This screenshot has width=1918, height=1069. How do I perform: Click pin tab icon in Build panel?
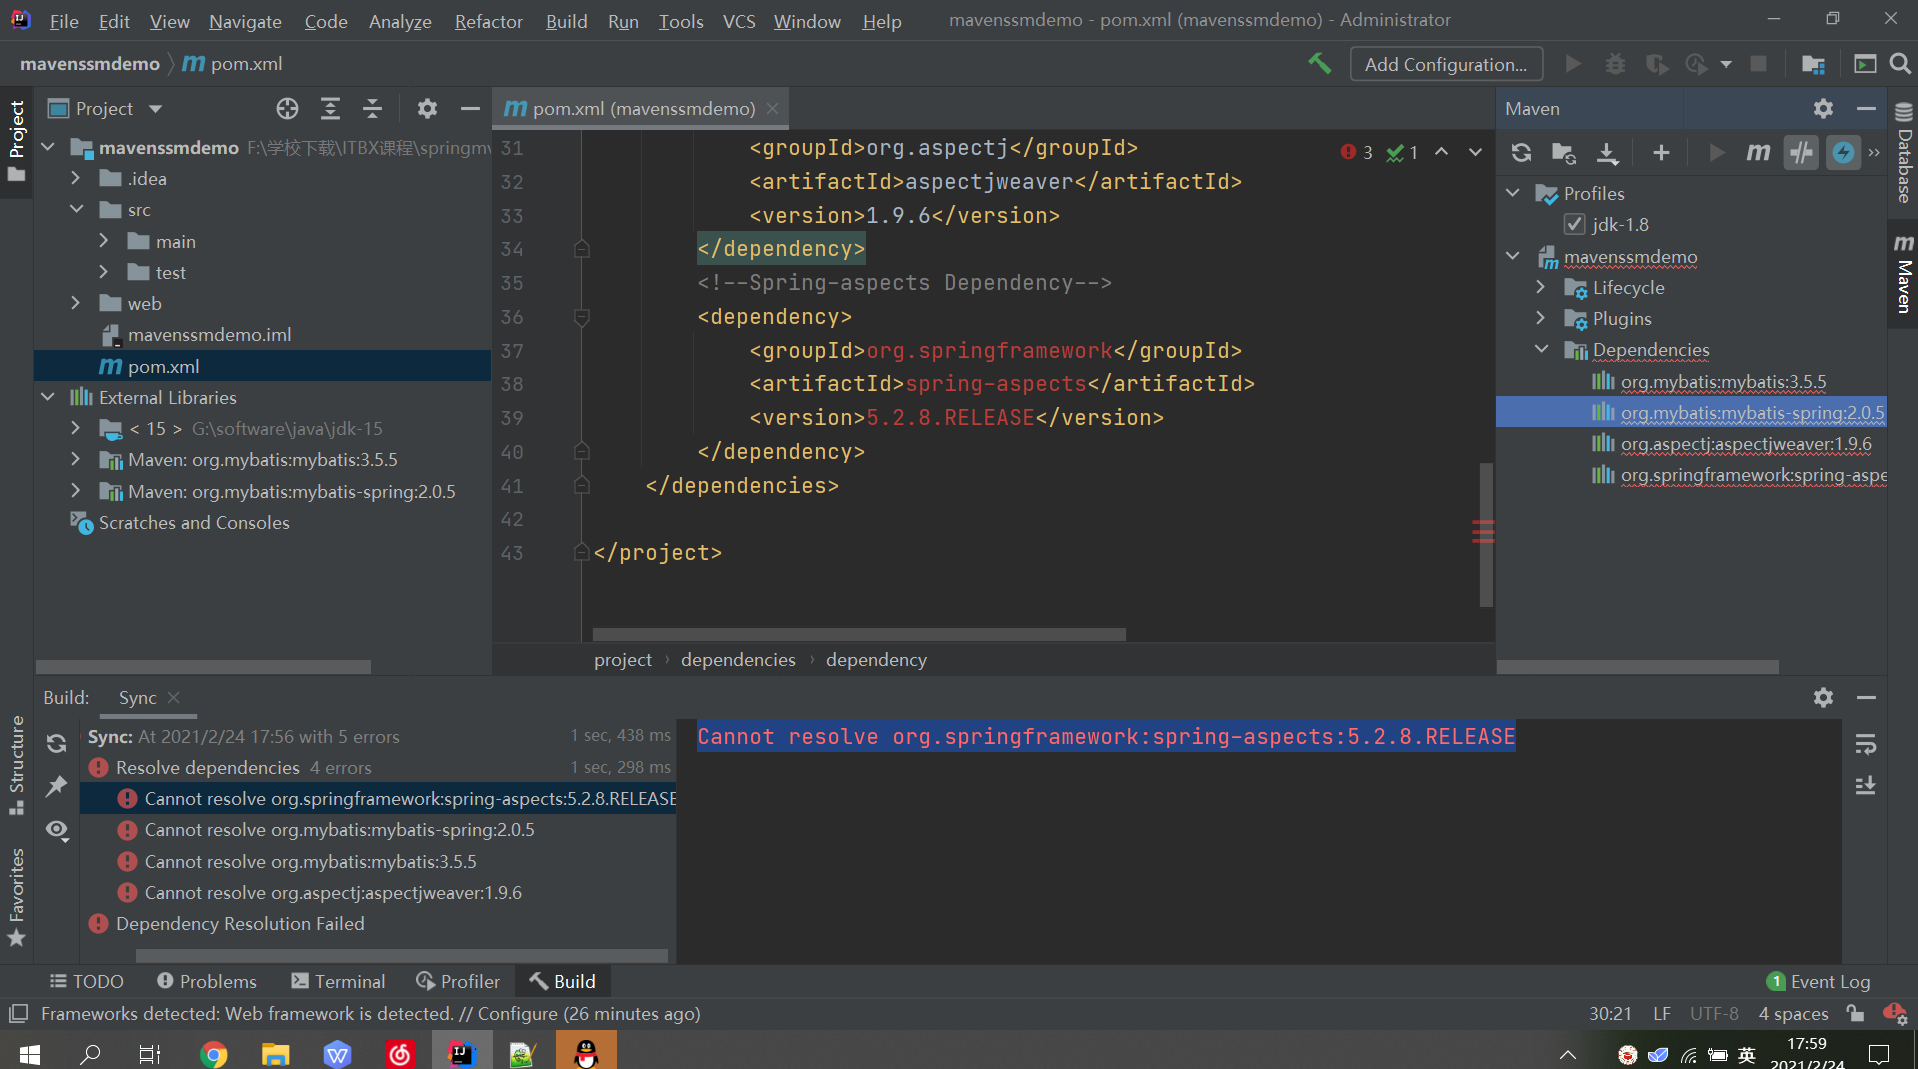point(56,786)
